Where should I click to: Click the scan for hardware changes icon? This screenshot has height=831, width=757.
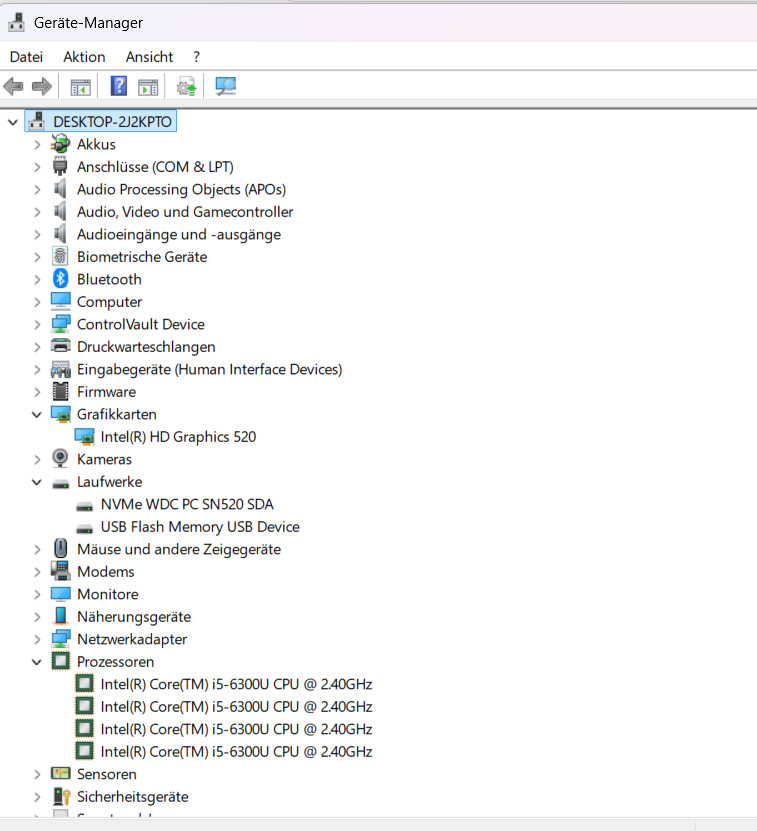click(x=225, y=86)
